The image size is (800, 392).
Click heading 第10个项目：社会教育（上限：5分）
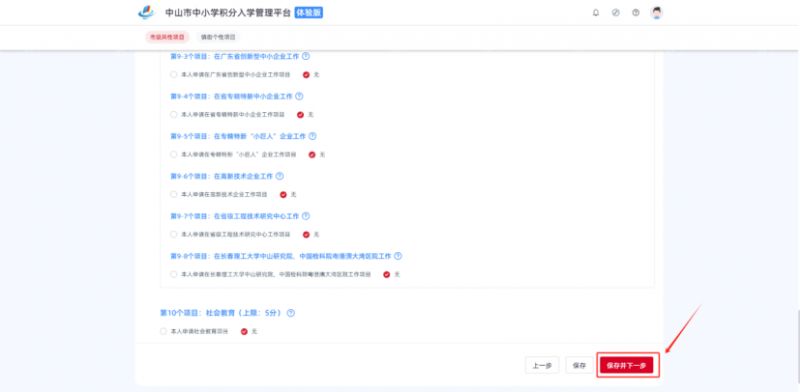coord(221,313)
